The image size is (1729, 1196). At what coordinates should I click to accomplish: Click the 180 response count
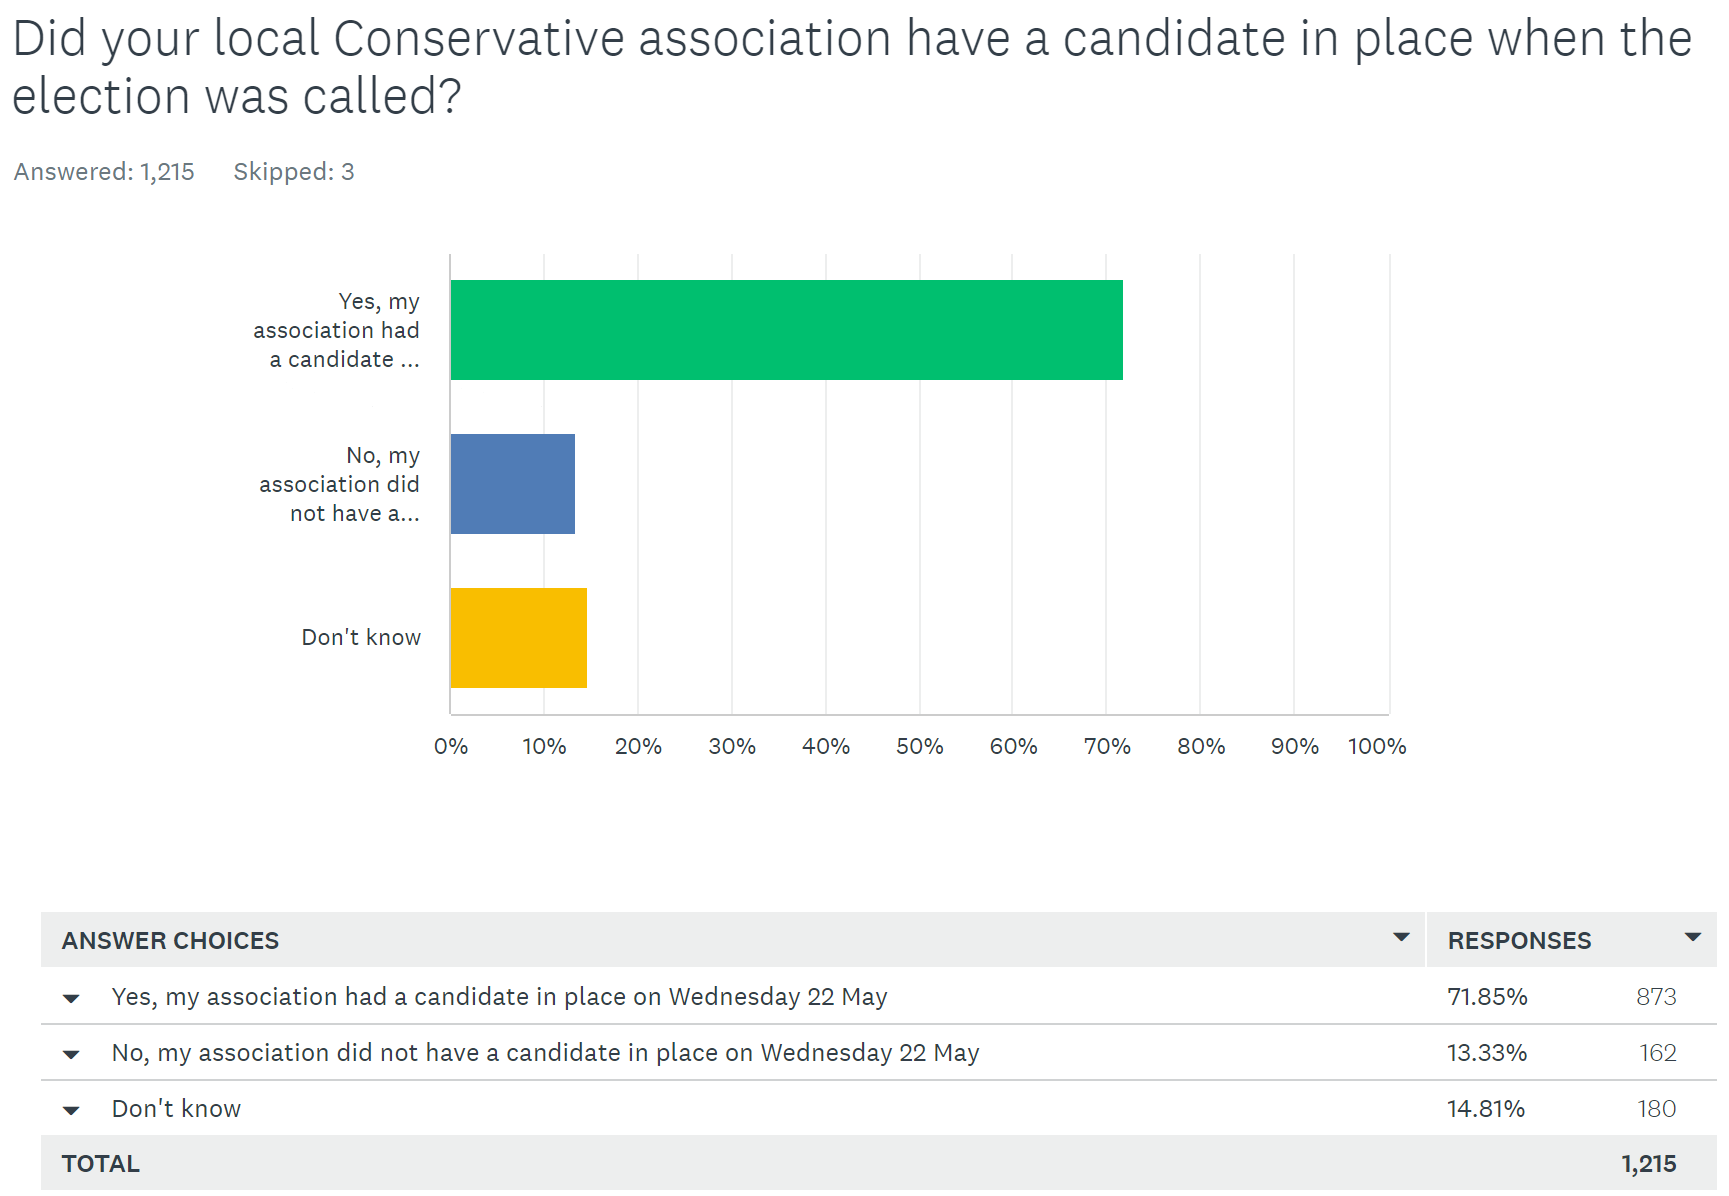pyautogui.click(x=1656, y=1109)
